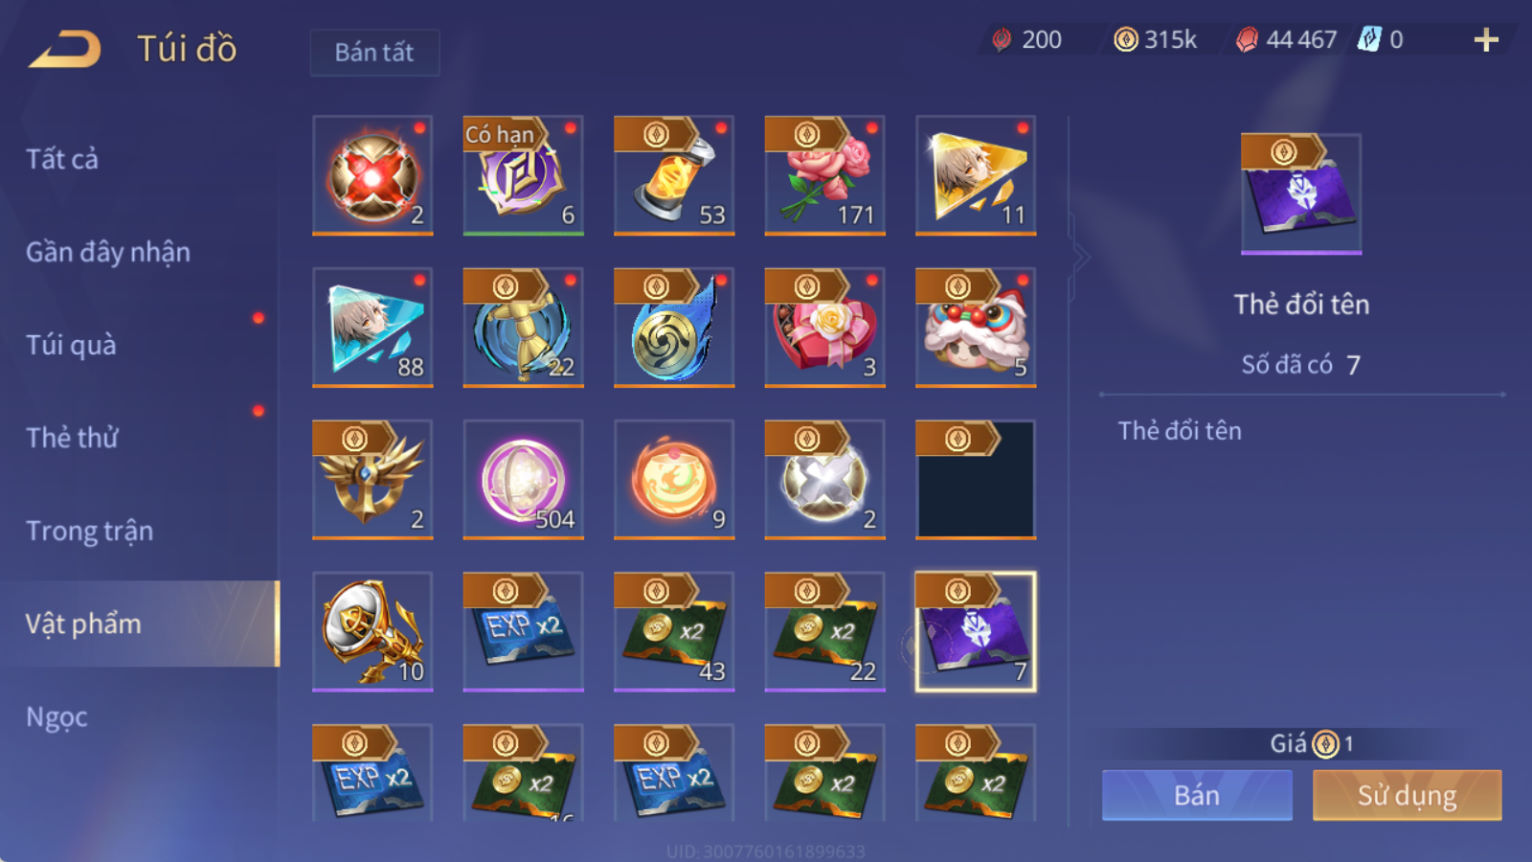1532x862 pixels.
Task: Click the blue 'Bán' button
Action: point(1197,795)
